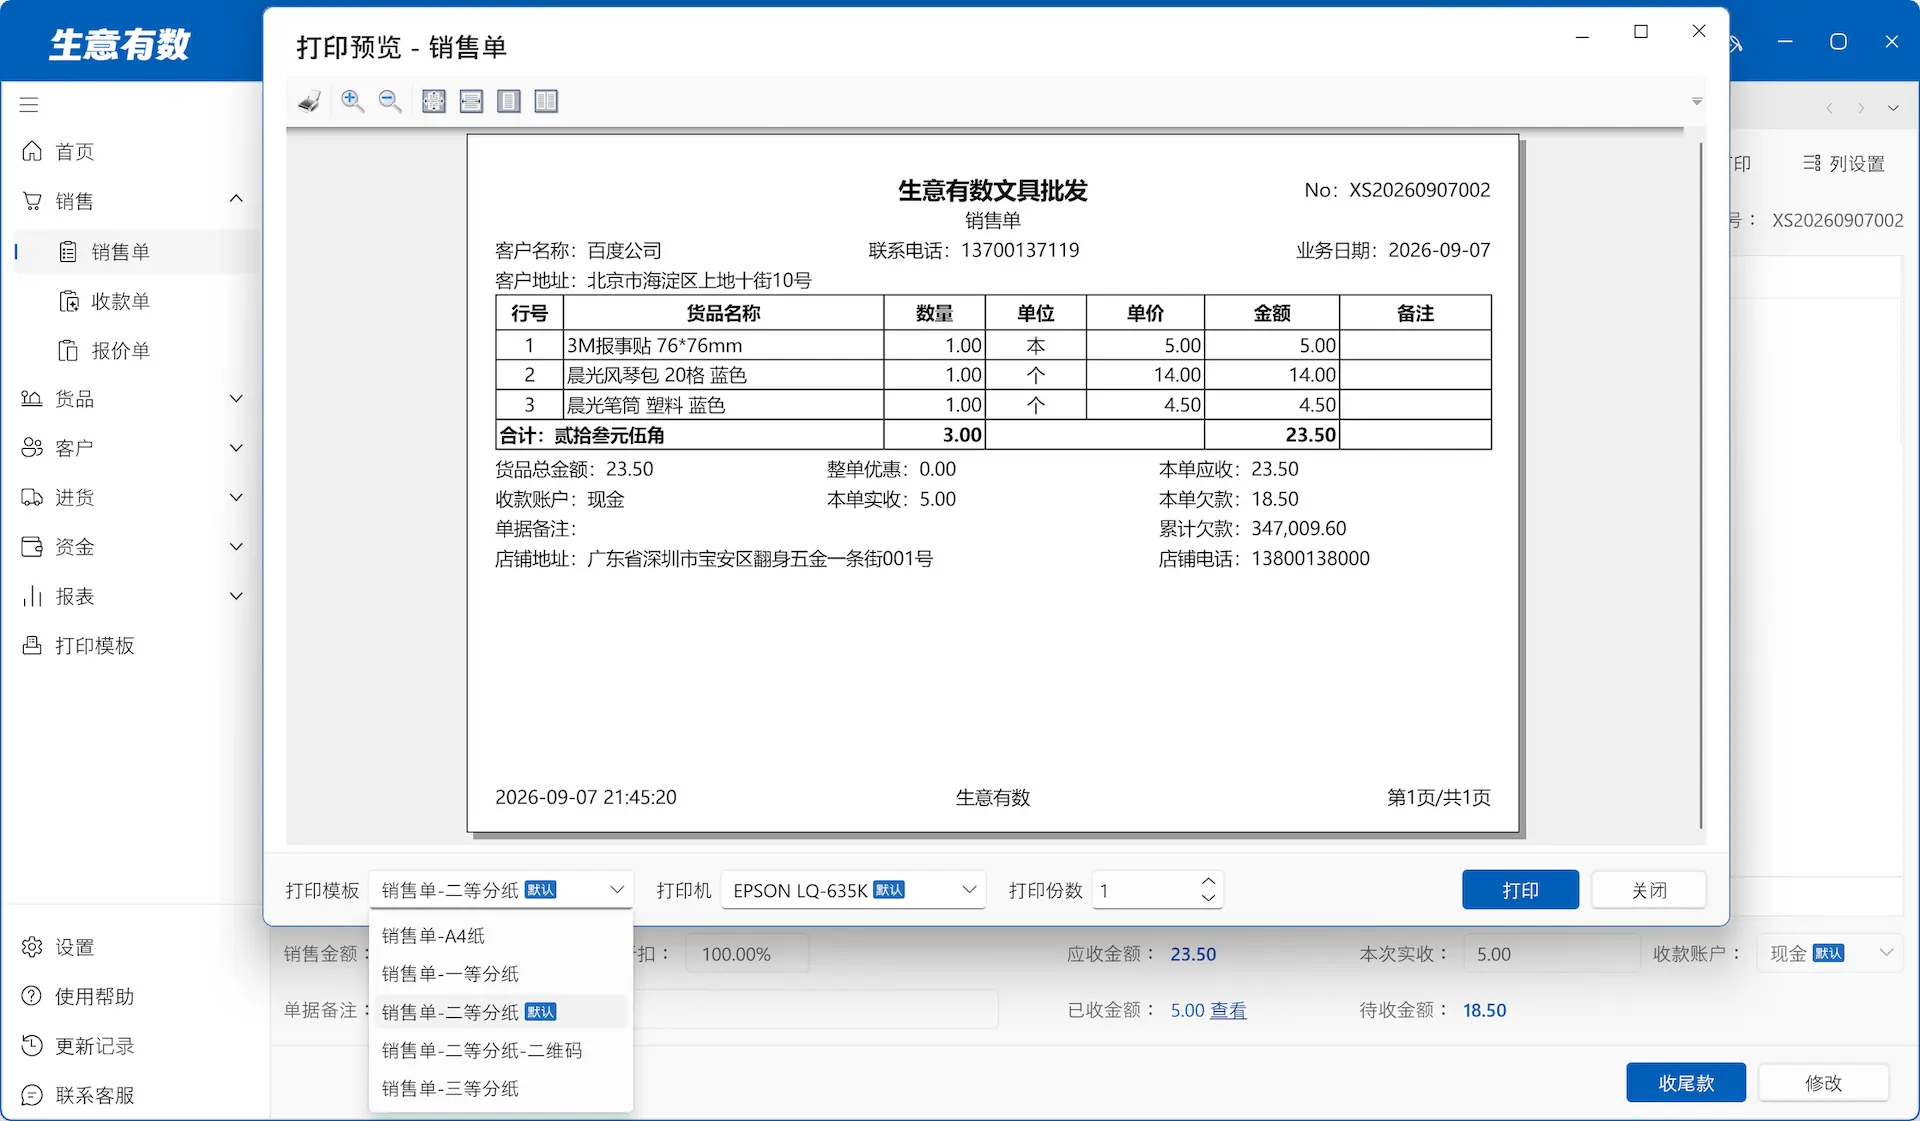
Task: Select 销售单-A4纸 template option
Action: [501, 936]
